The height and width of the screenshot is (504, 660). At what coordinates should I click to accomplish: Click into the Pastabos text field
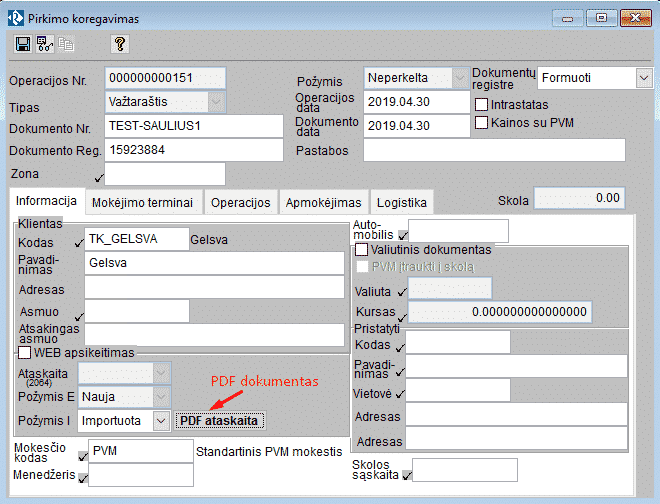pos(494,150)
